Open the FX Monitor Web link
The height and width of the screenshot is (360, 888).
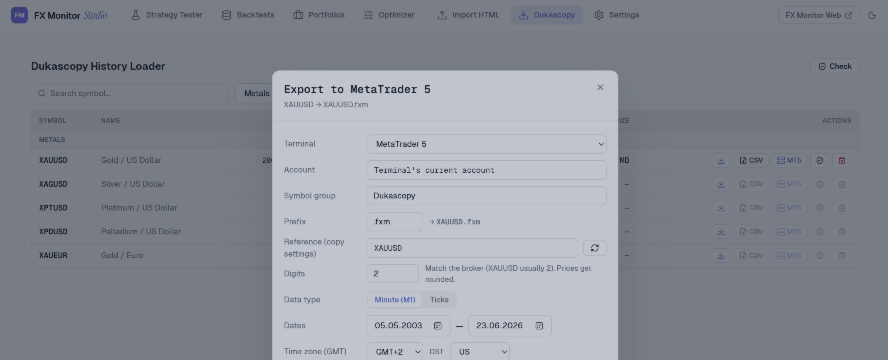pyautogui.click(x=818, y=15)
